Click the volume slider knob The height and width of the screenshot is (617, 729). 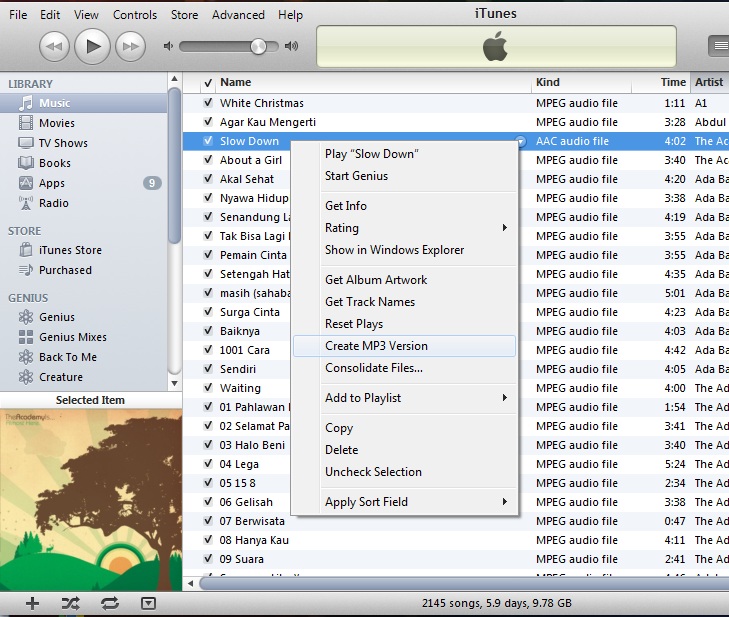pyautogui.click(x=258, y=46)
